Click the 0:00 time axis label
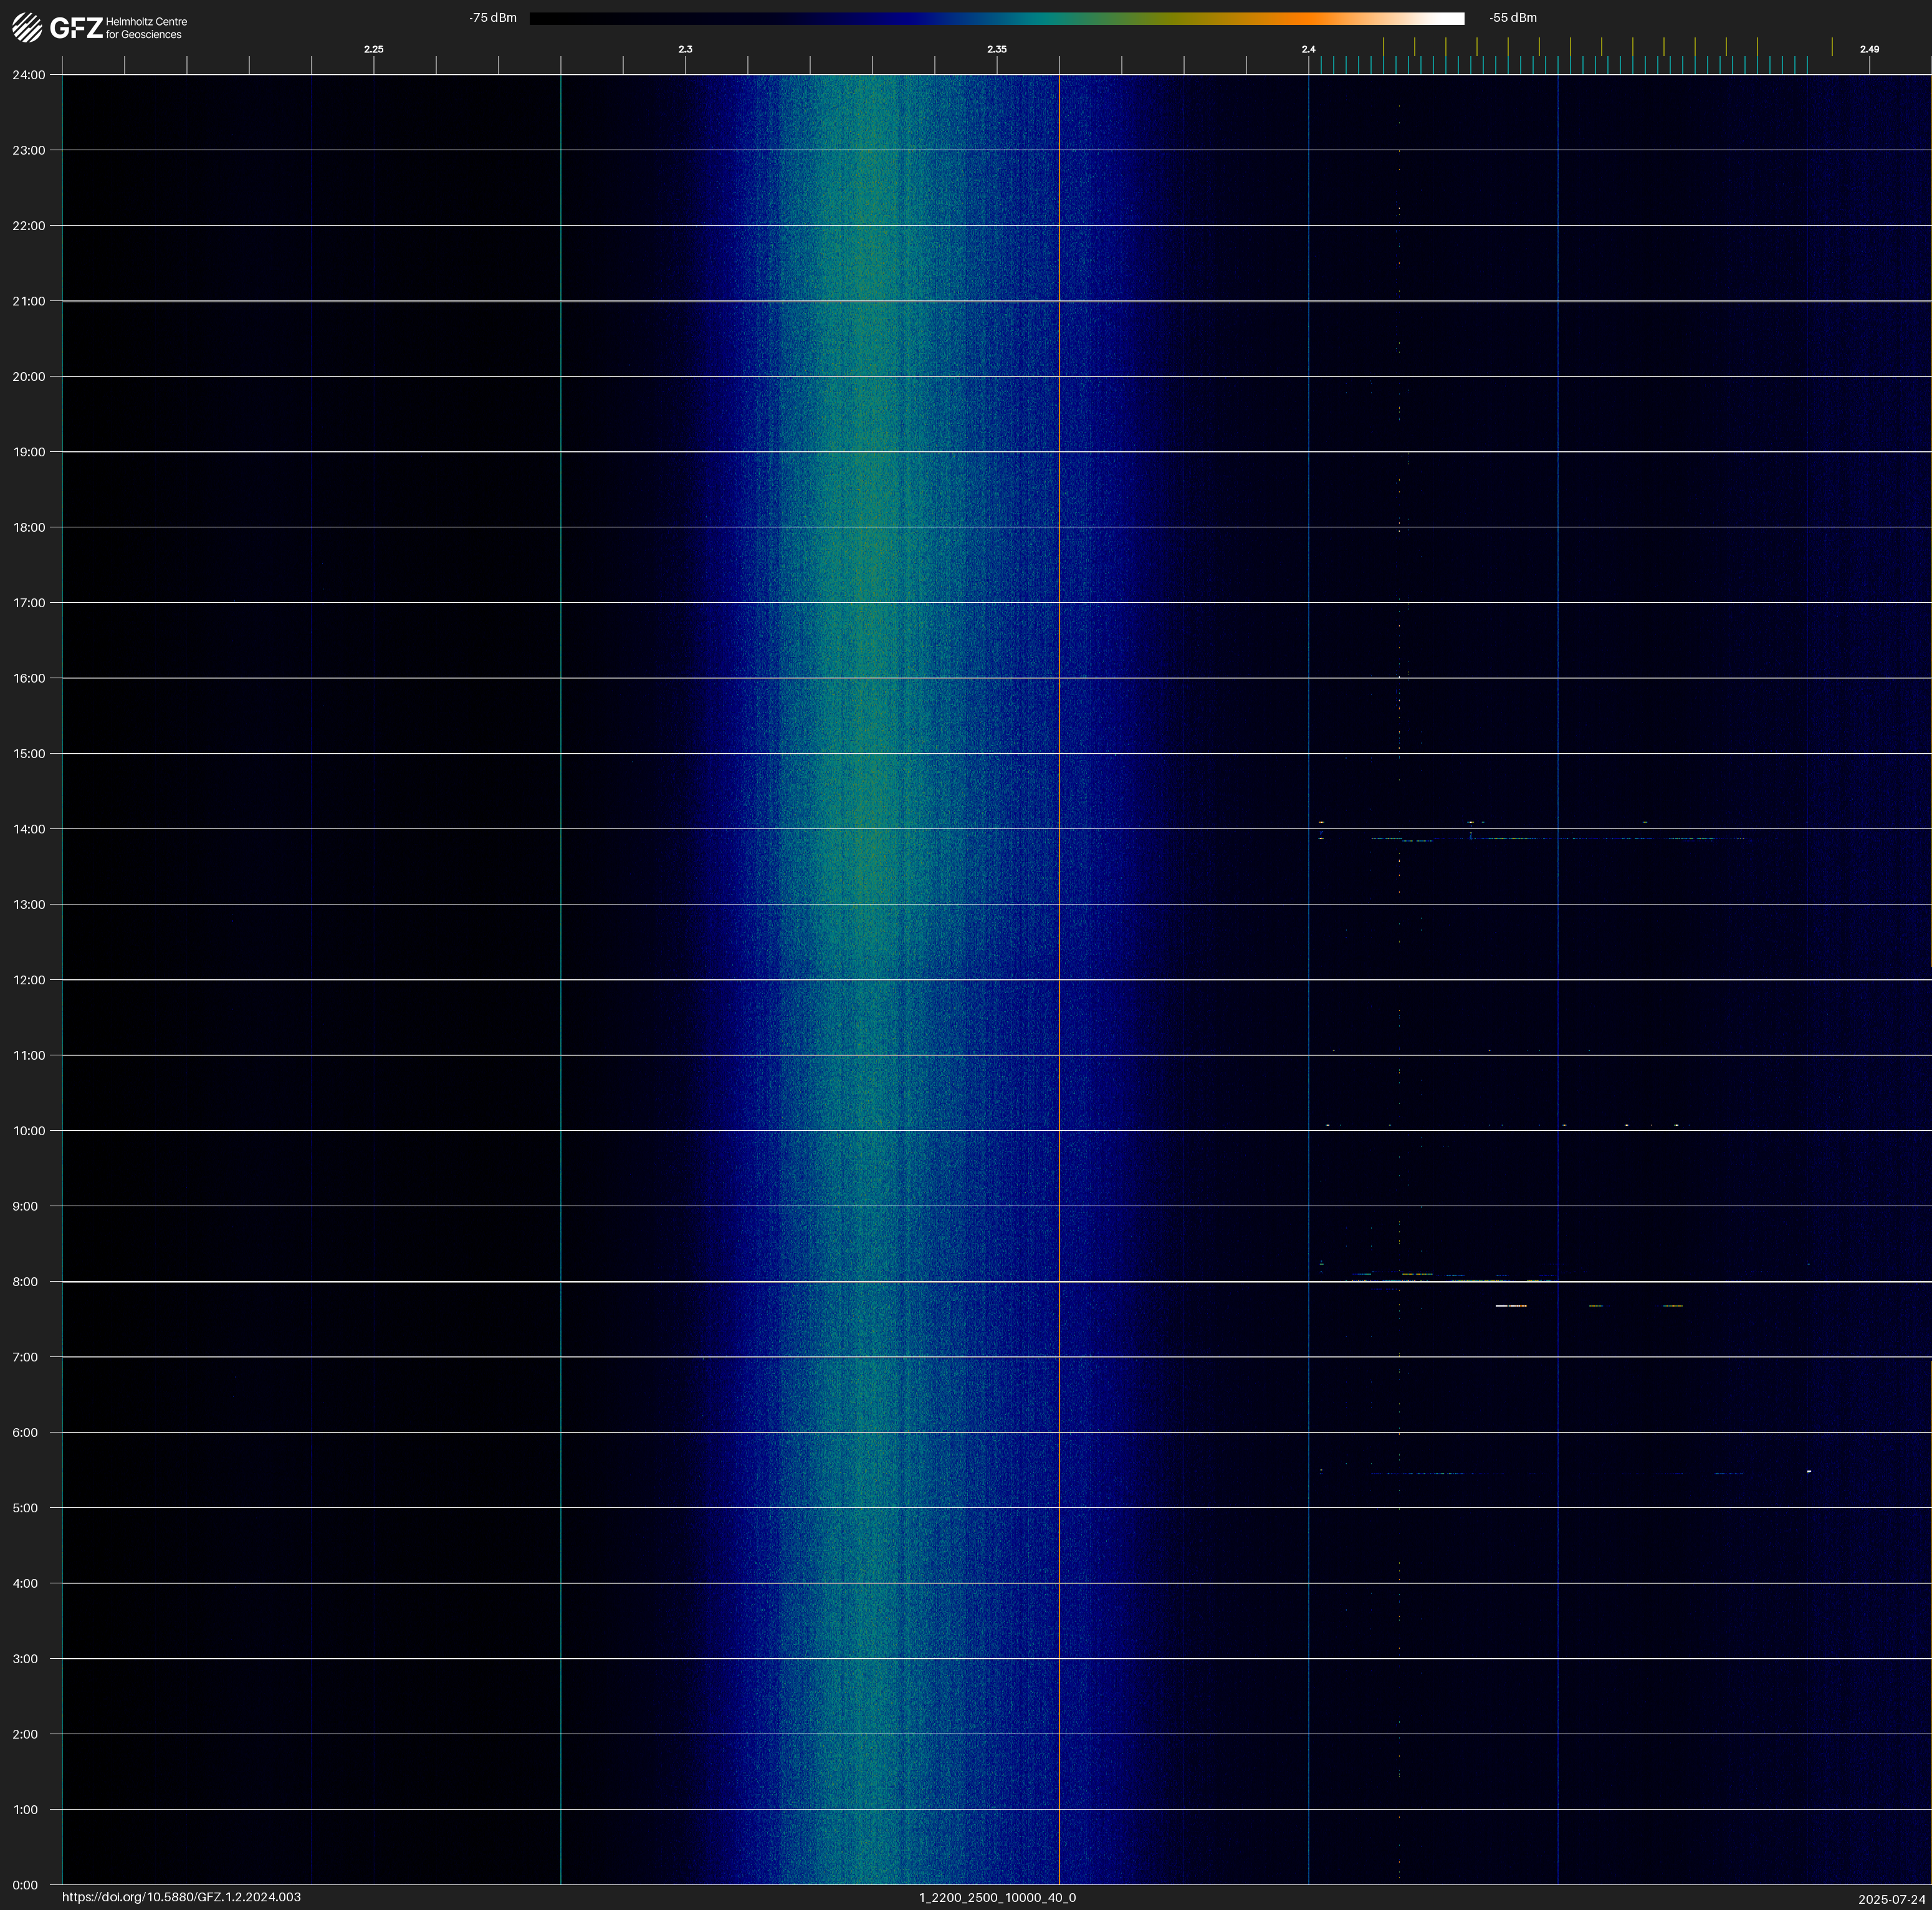The image size is (1932, 1910). 25,1885
